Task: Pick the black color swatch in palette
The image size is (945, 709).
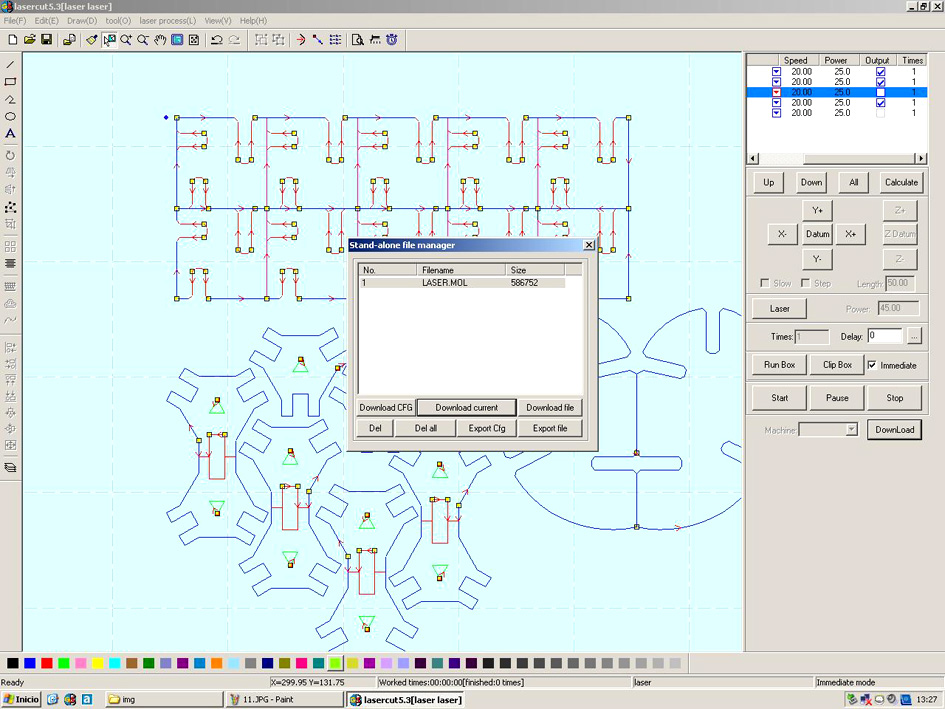Action: click(x=13, y=663)
